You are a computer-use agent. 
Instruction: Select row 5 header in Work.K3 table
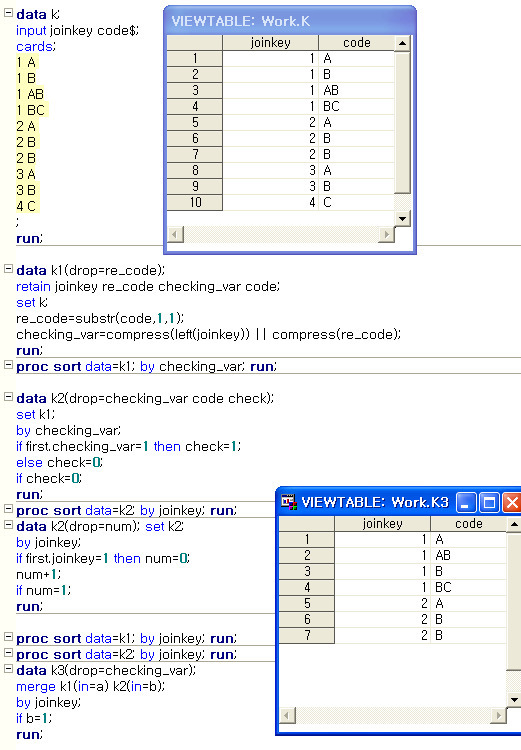pos(307,603)
